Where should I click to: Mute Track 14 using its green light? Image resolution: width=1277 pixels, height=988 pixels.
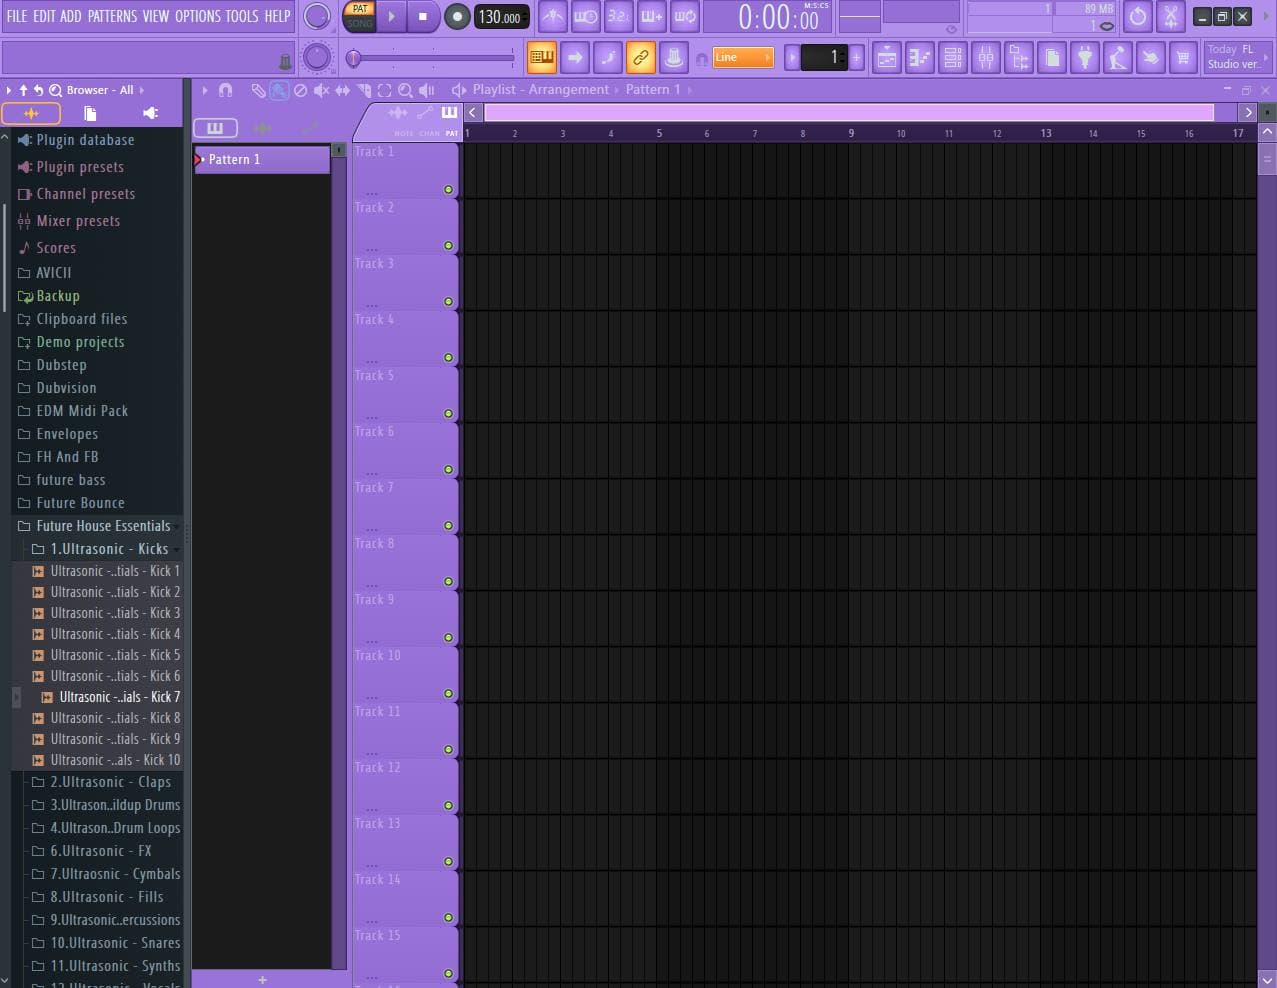448,918
